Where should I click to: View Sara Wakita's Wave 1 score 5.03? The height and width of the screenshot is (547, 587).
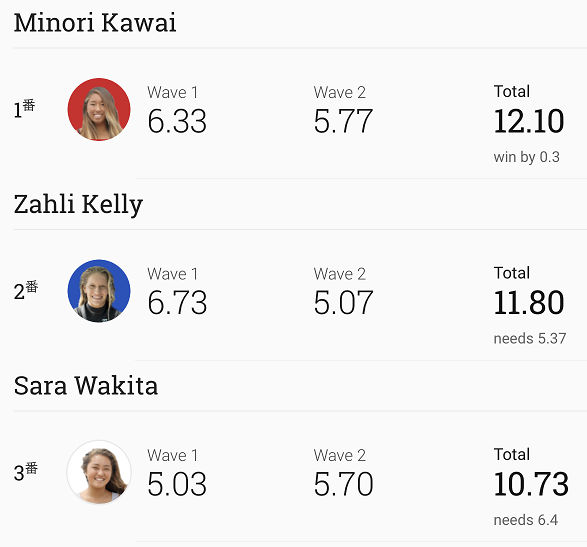[x=177, y=484]
